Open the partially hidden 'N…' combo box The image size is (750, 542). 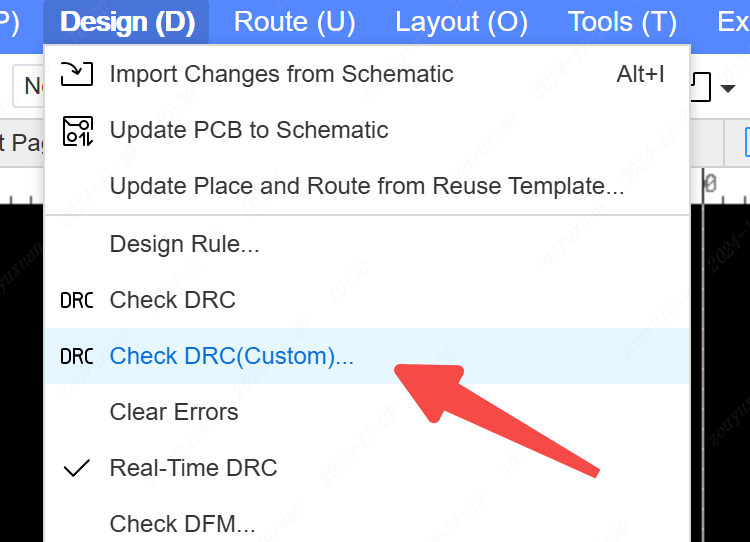tap(27, 87)
